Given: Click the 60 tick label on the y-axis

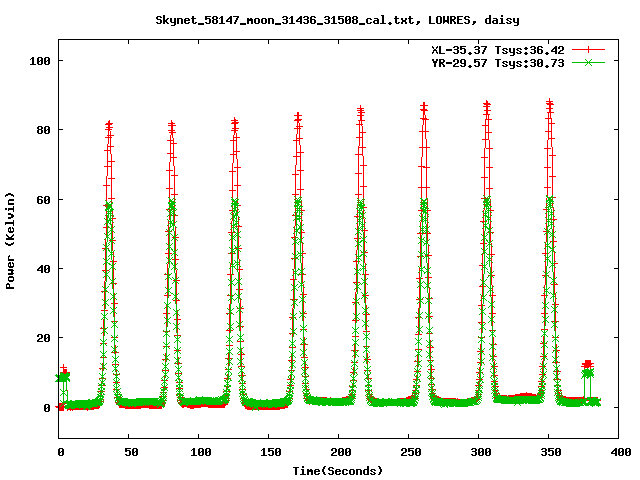Looking at the screenshot, I should (x=43, y=199).
